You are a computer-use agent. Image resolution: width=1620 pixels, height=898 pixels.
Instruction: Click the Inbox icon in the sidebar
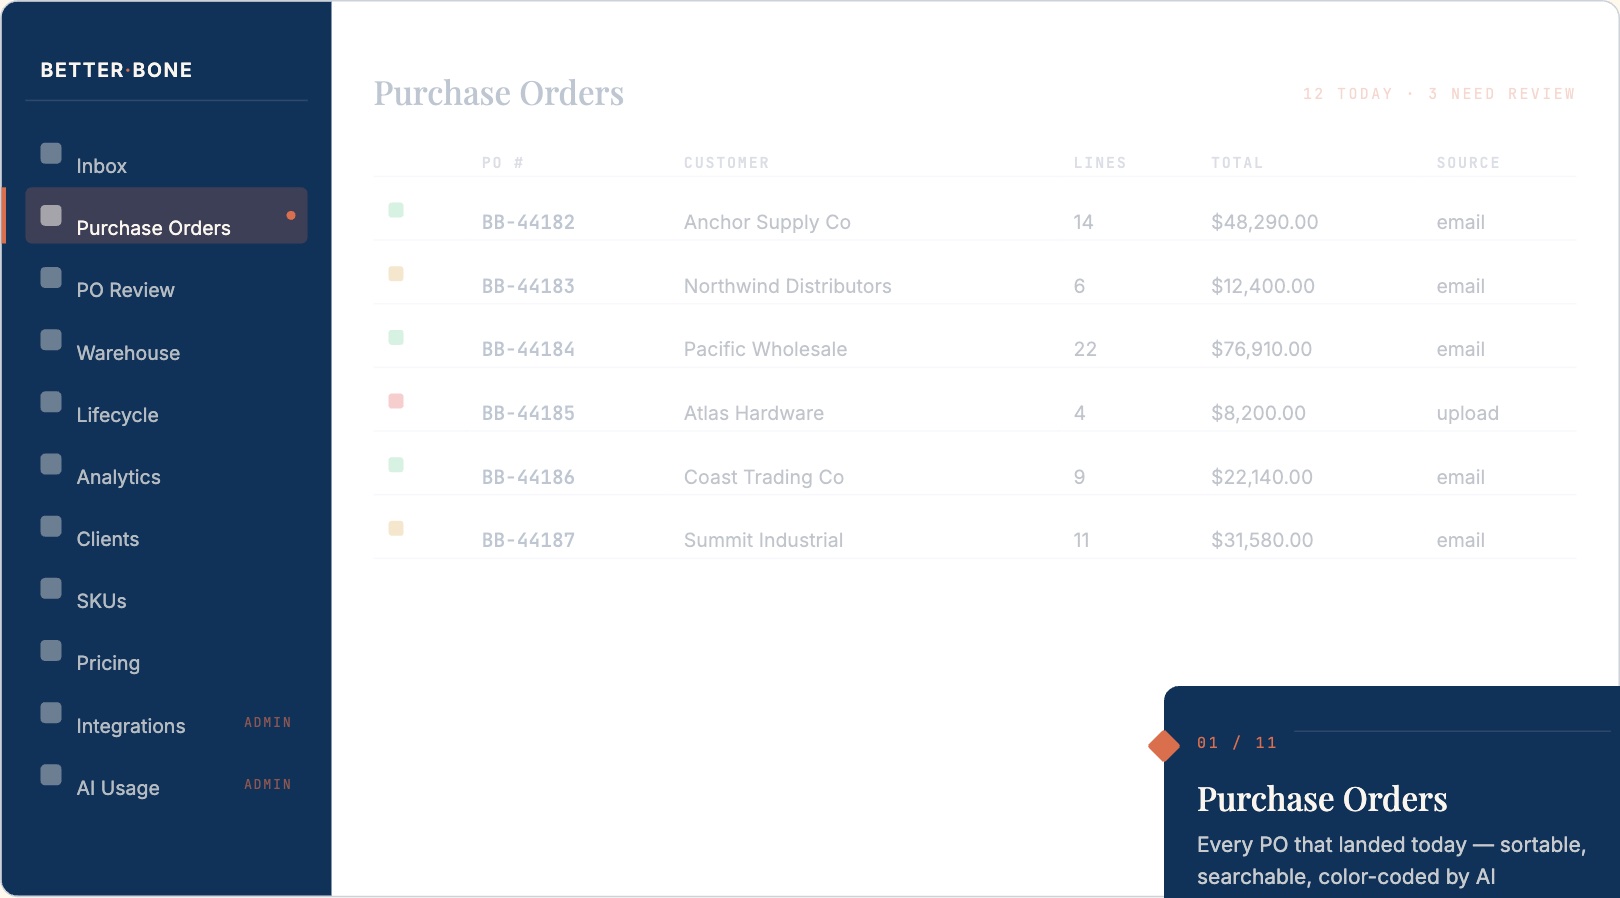(50, 154)
